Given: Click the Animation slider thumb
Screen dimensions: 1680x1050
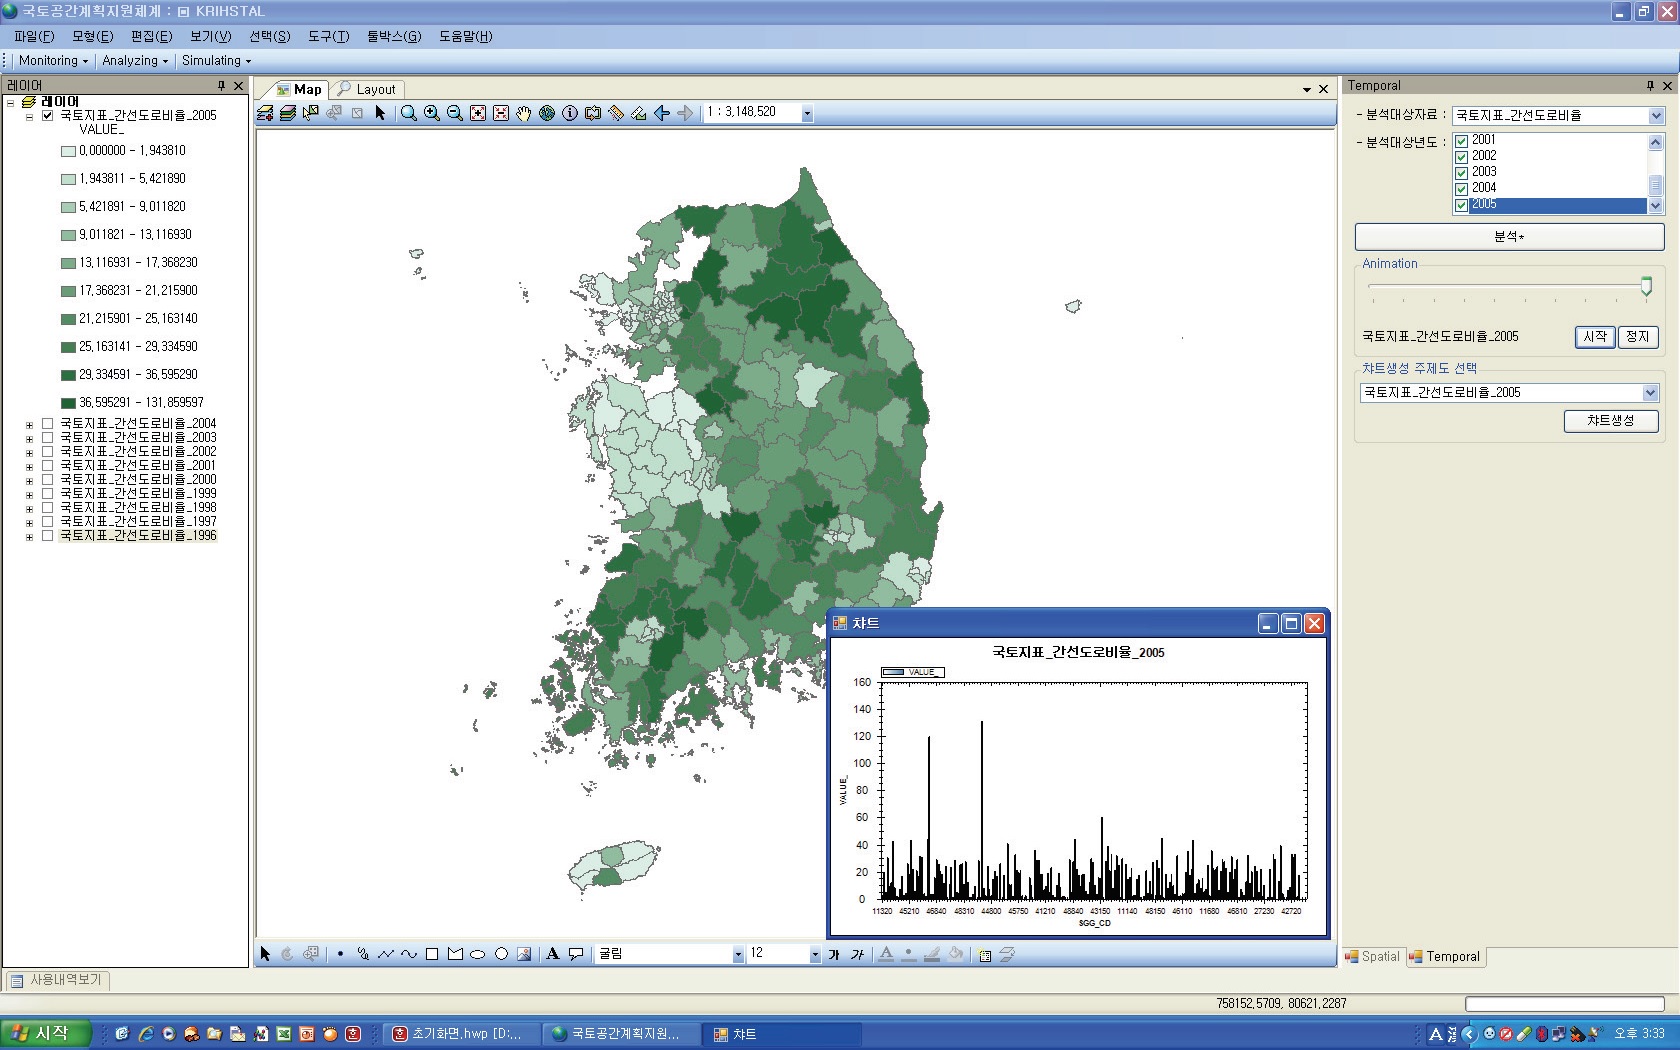Looking at the screenshot, I should (1646, 287).
